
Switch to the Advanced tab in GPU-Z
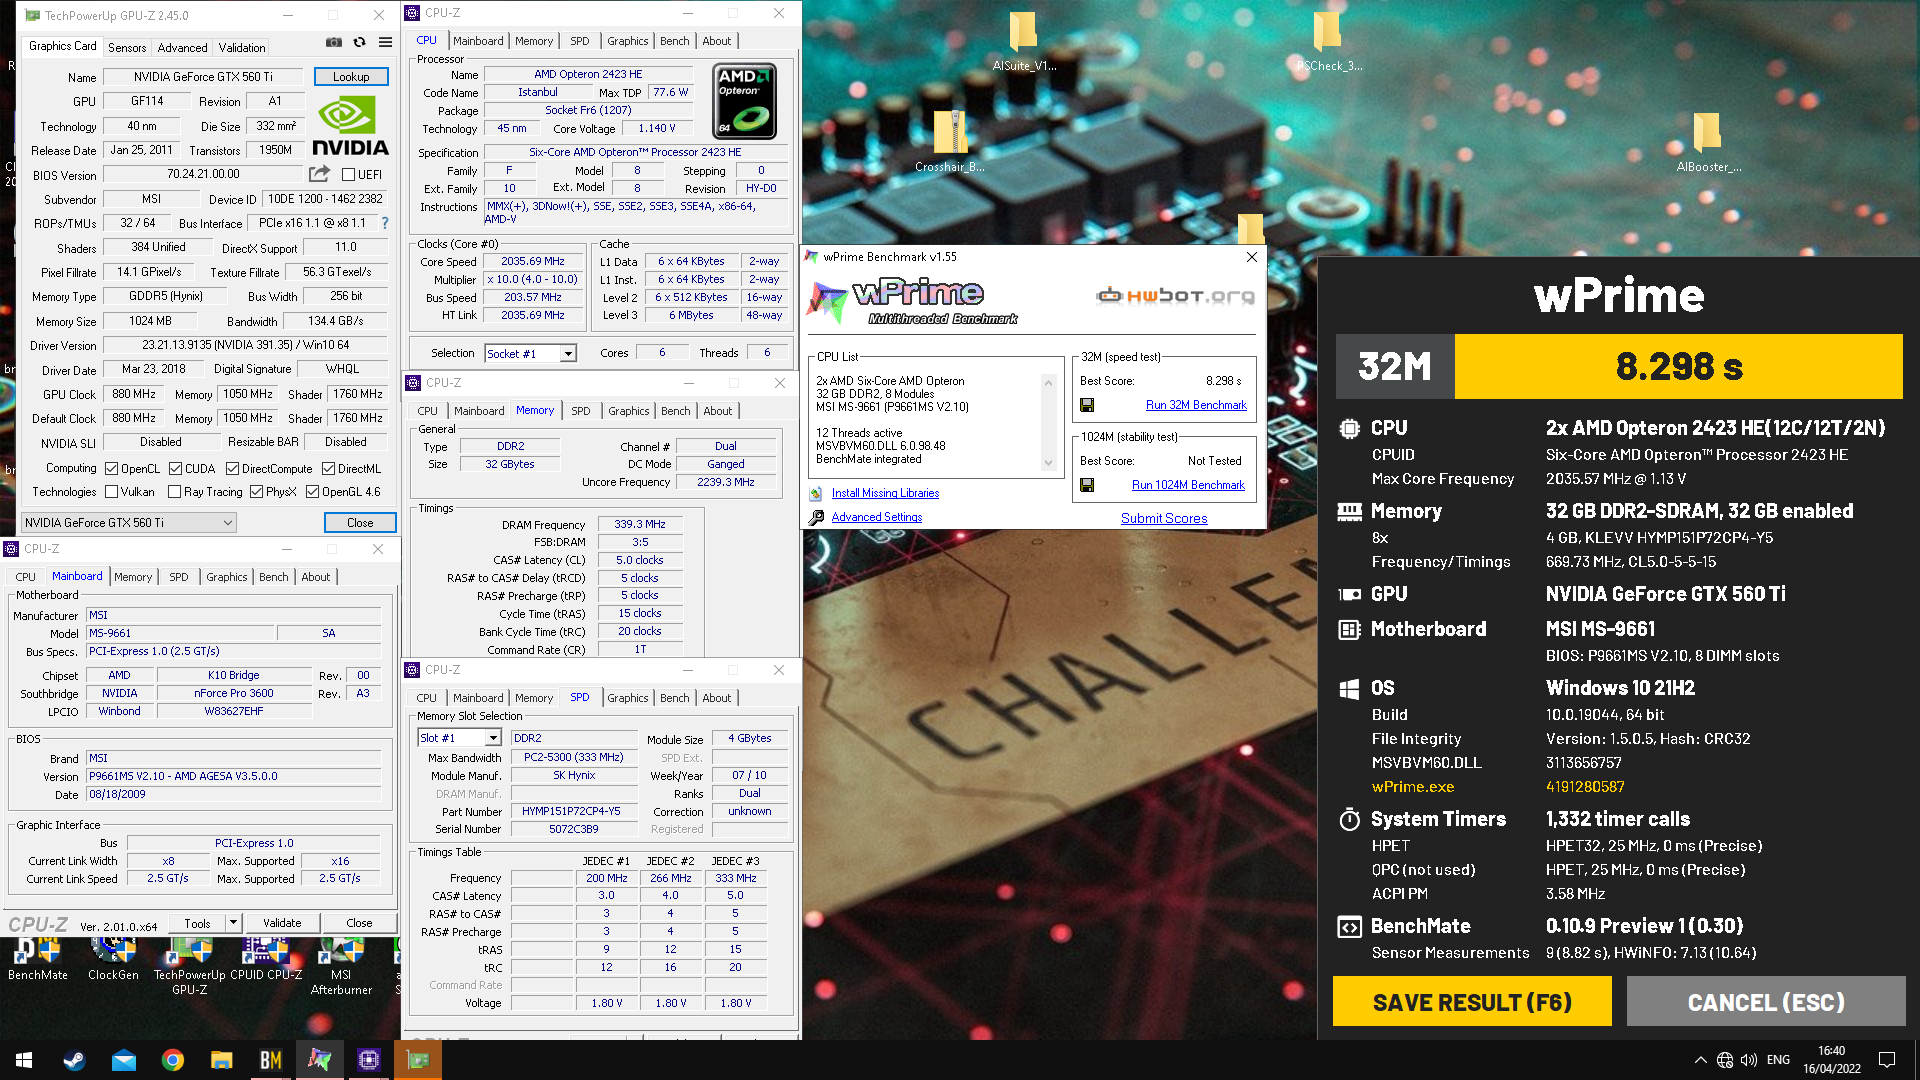pos(182,47)
